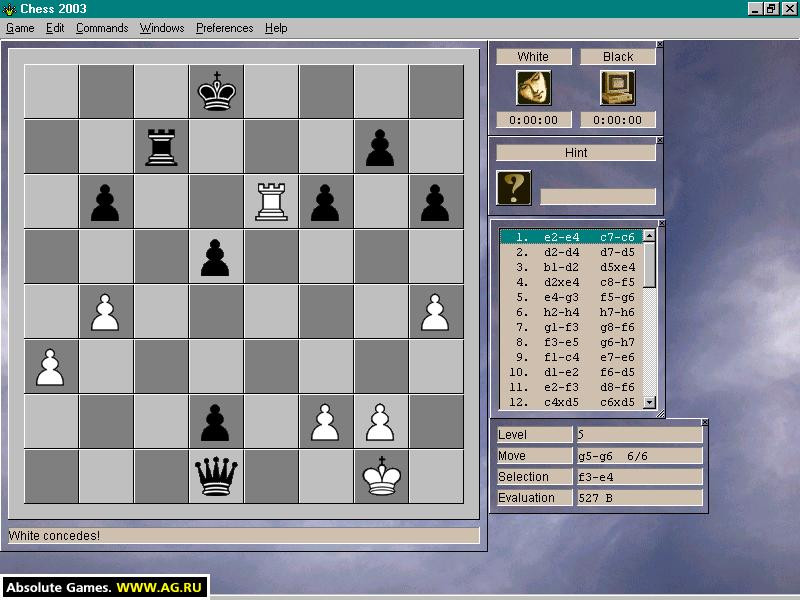
Task: Select move row 5. e4-g3 f5-g6
Action: click(571, 297)
